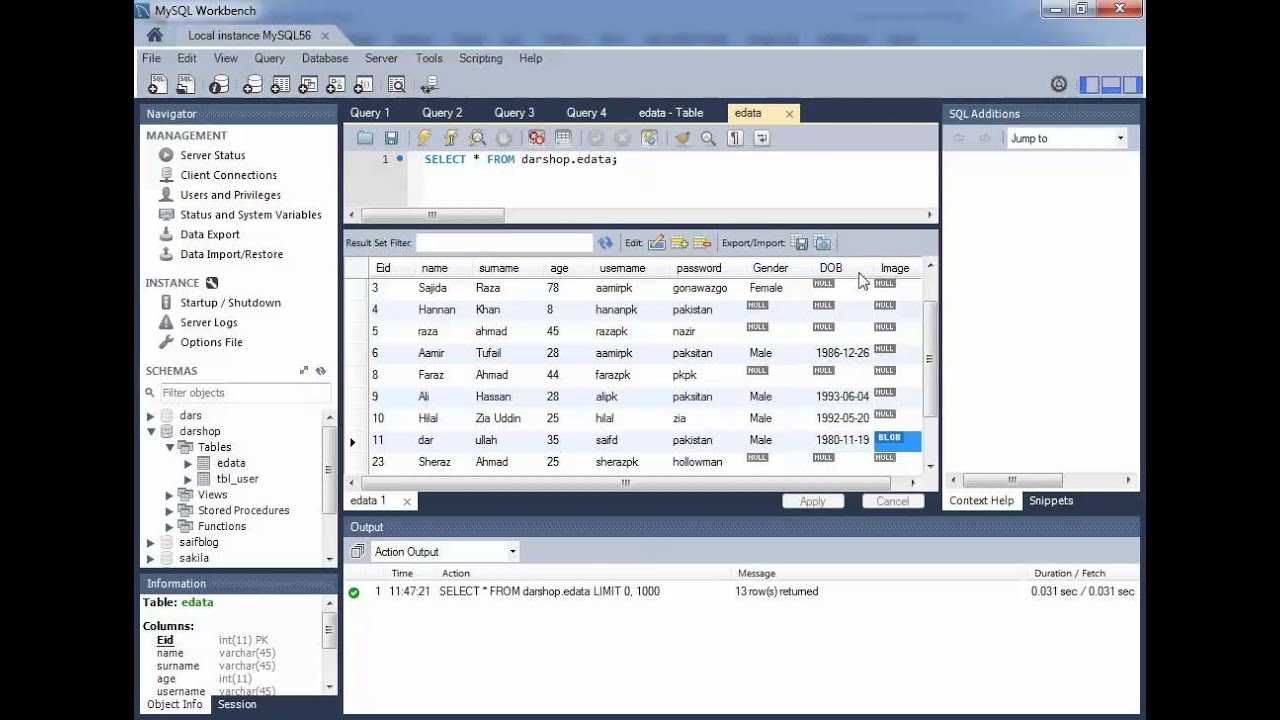
Task: Reconnect to DBMS toolbar icon
Action: point(429,85)
